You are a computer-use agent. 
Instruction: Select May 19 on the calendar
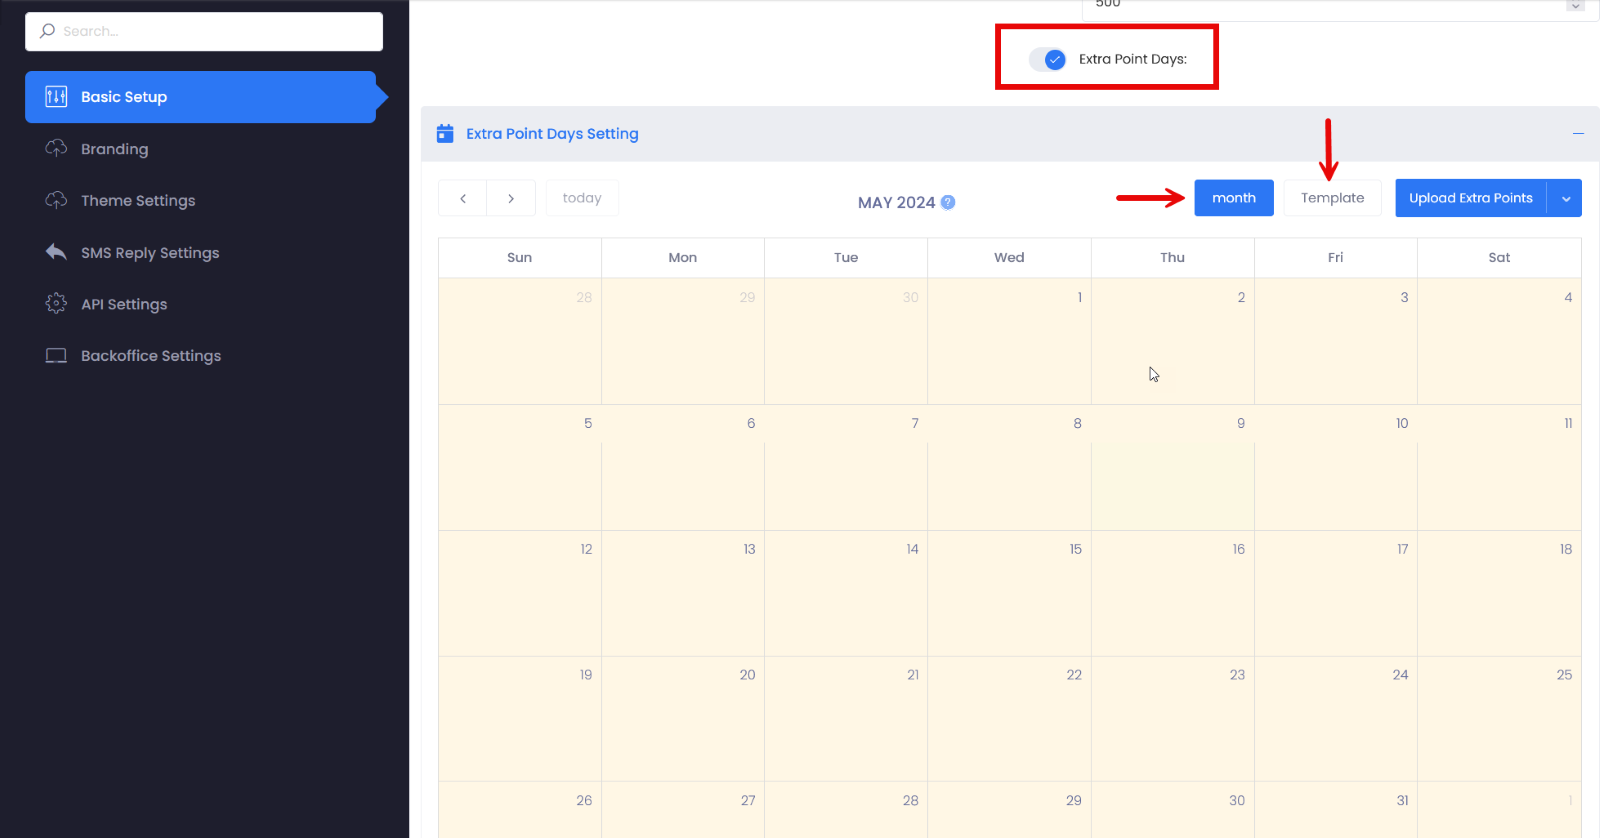[x=520, y=719]
